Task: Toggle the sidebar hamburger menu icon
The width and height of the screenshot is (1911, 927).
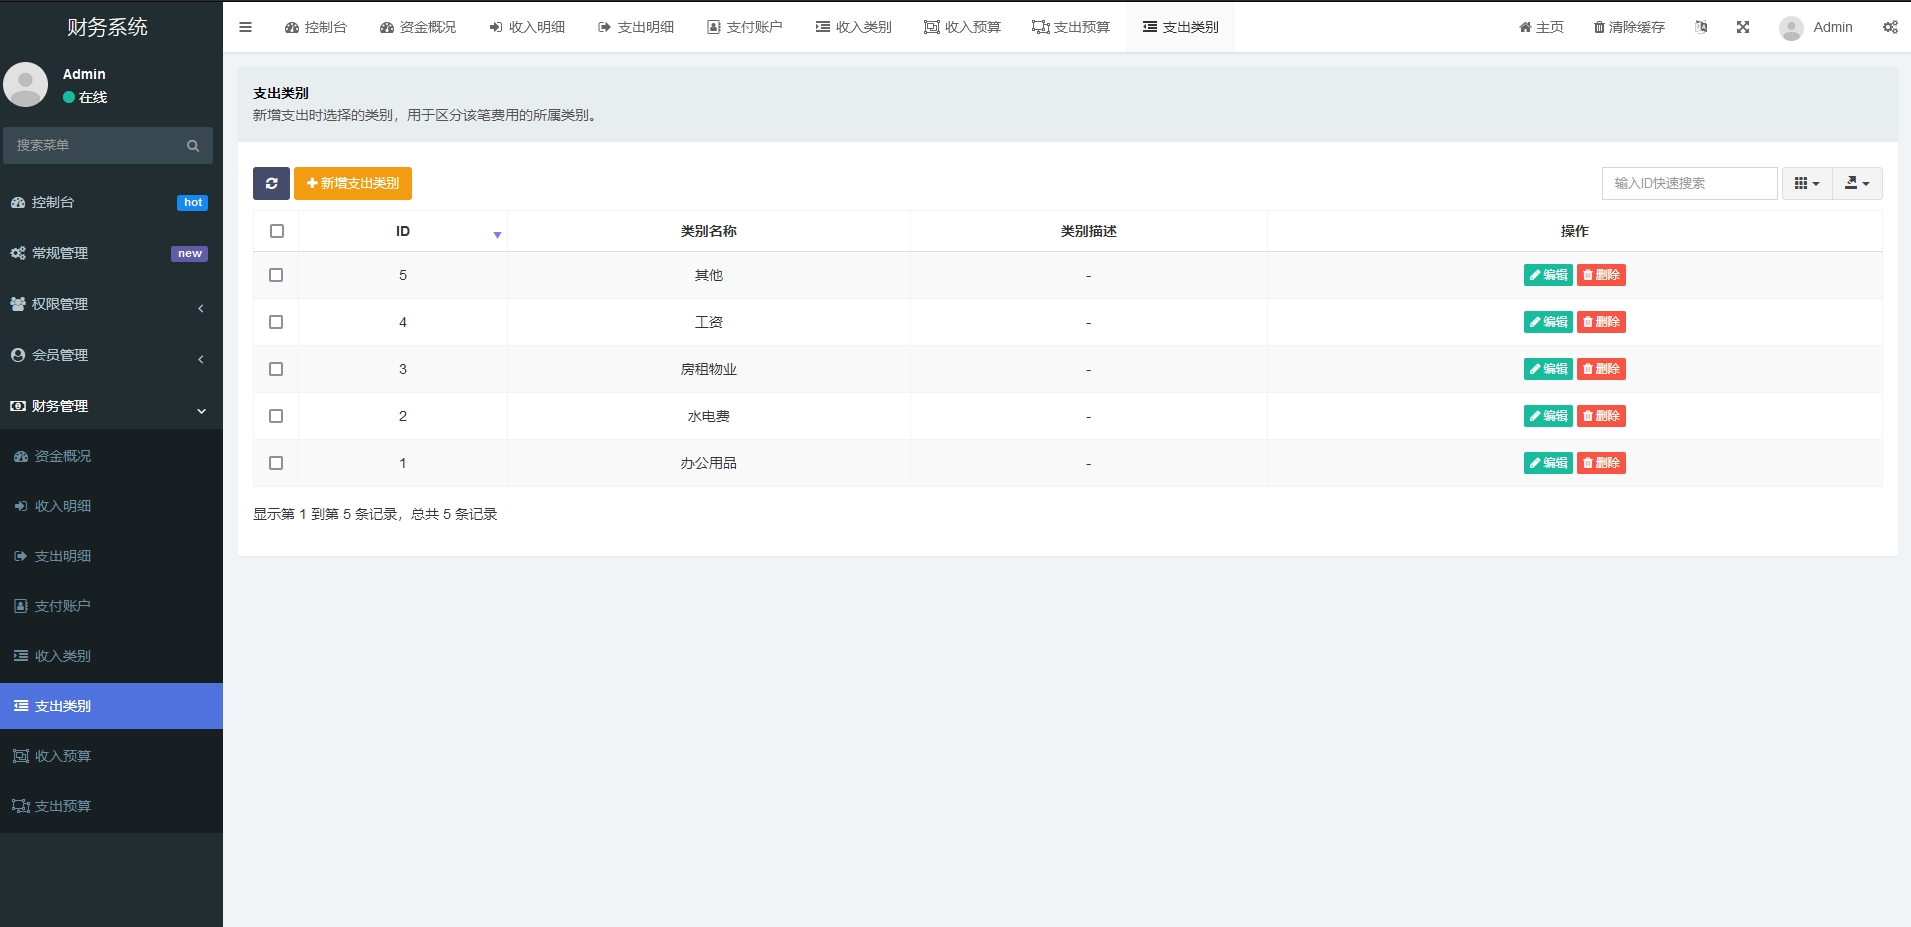Action: click(x=245, y=27)
